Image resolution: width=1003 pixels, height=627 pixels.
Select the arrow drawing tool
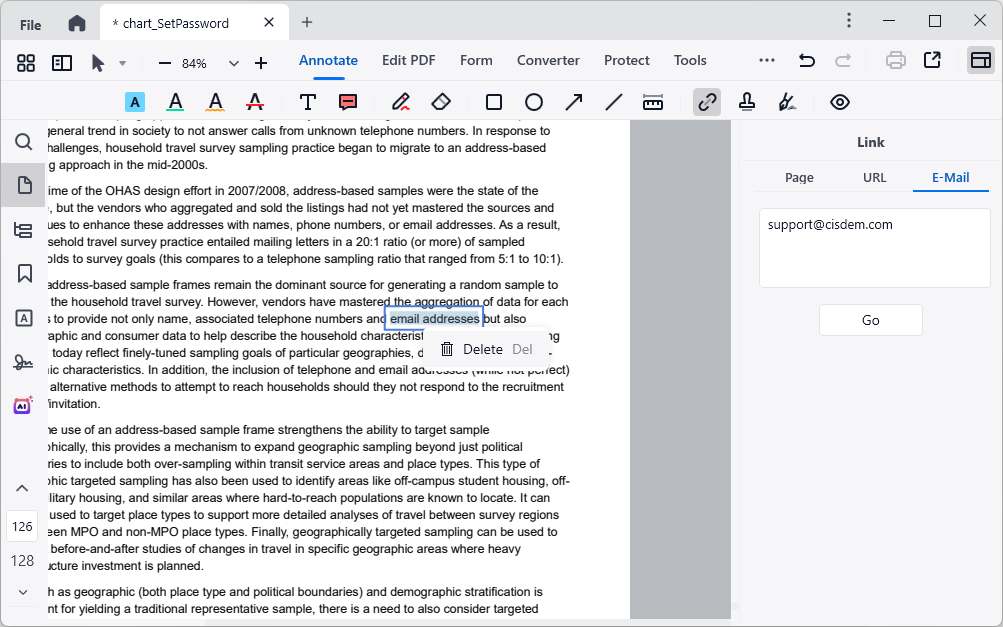tap(574, 102)
